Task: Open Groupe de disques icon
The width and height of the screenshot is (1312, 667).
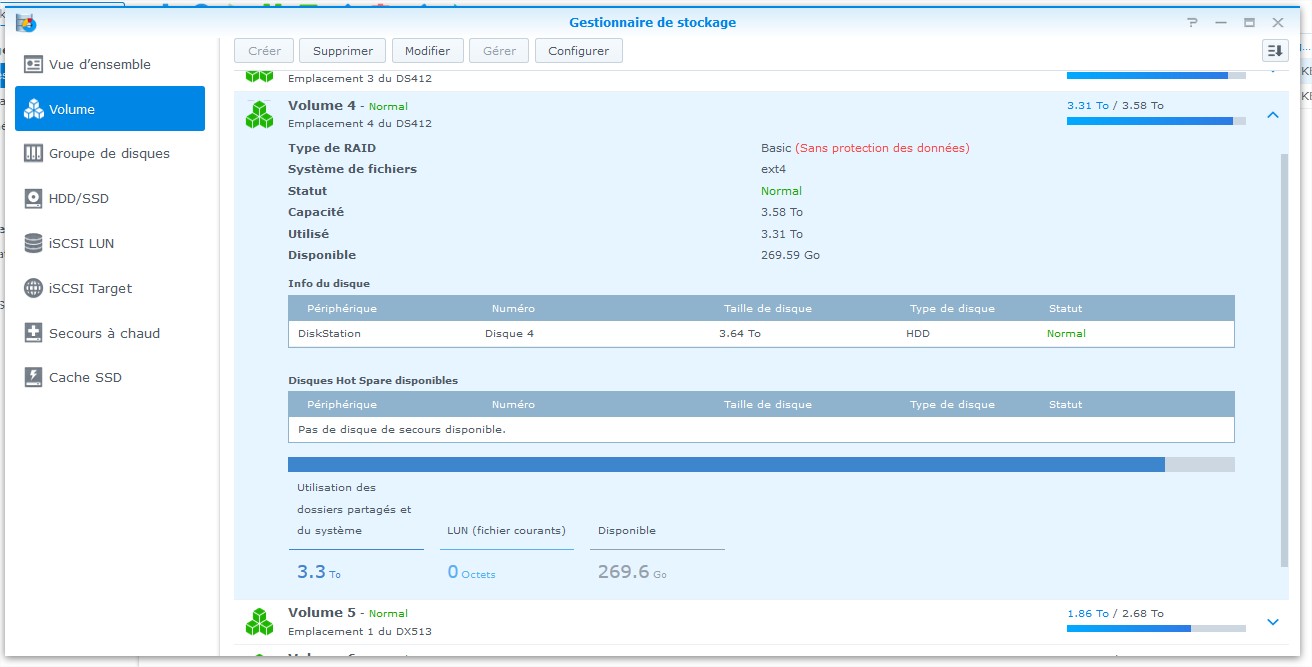Action: coord(33,153)
